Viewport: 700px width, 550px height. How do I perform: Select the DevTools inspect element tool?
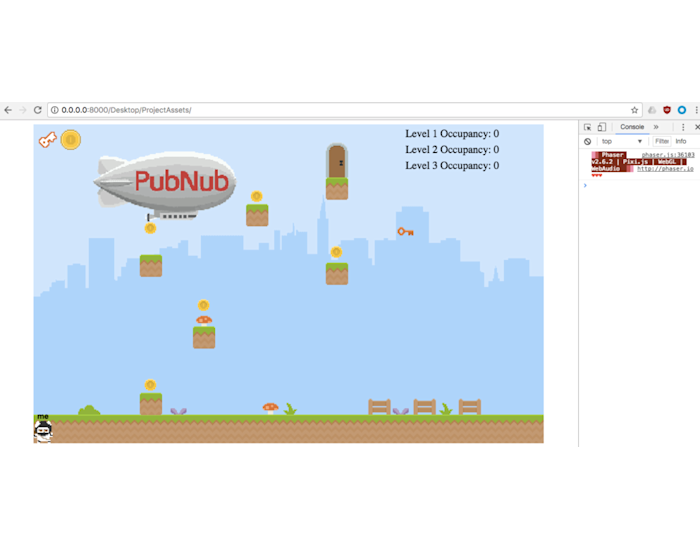click(x=588, y=127)
